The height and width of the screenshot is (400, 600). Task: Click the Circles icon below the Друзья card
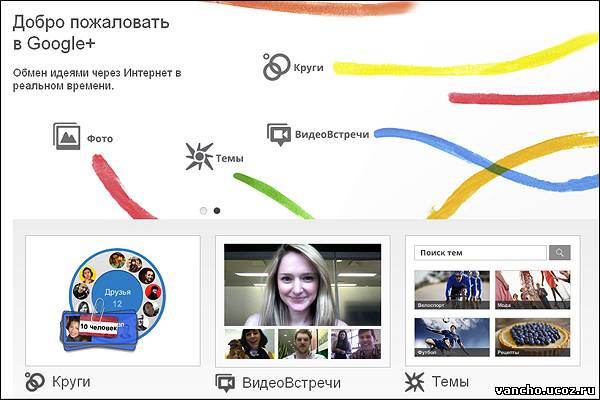pyautogui.click(x=35, y=382)
